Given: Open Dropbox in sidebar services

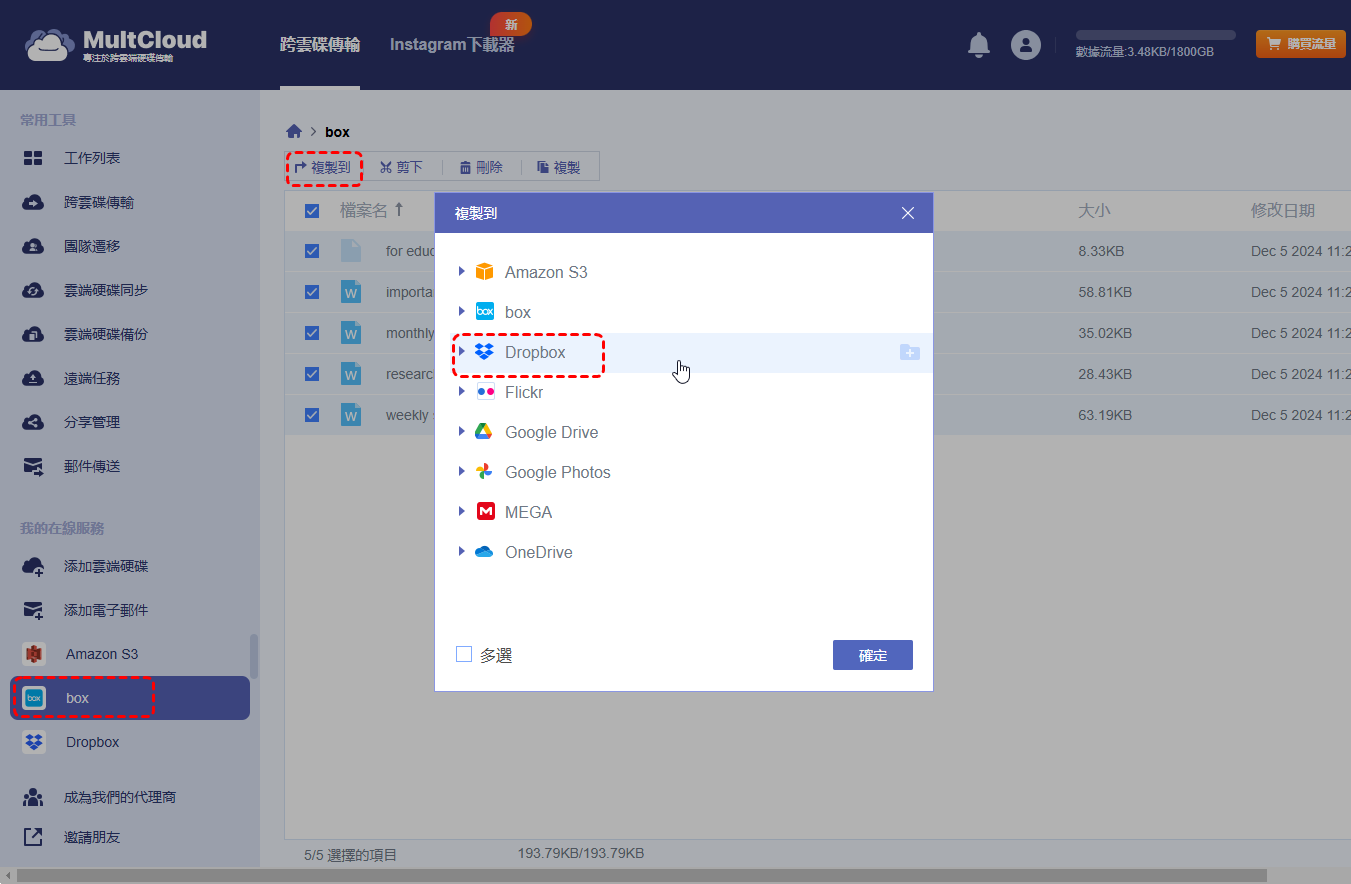Looking at the screenshot, I should pyautogui.click(x=130, y=742).
